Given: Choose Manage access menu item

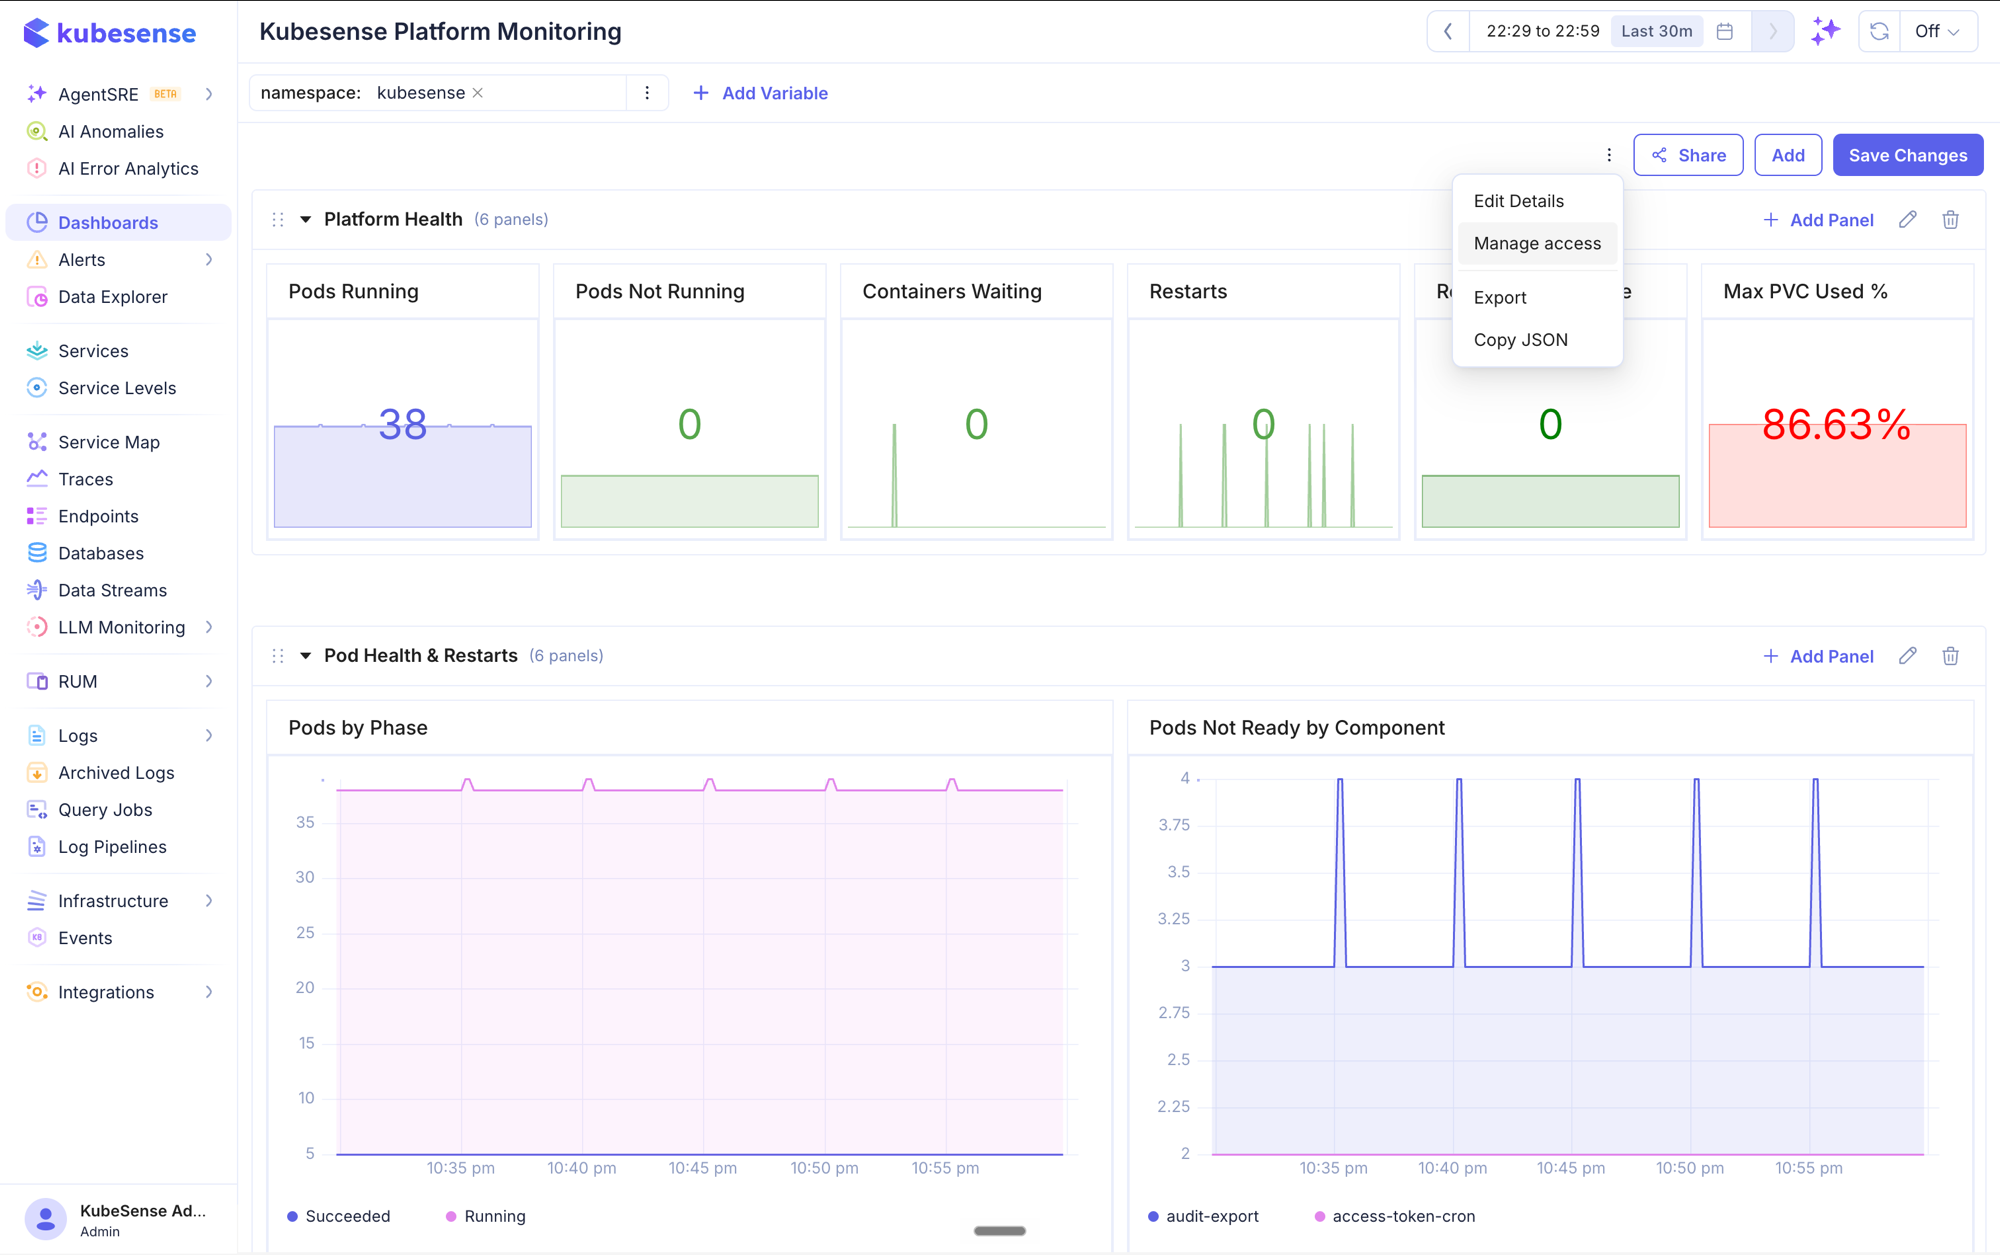Looking at the screenshot, I should [x=1537, y=244].
